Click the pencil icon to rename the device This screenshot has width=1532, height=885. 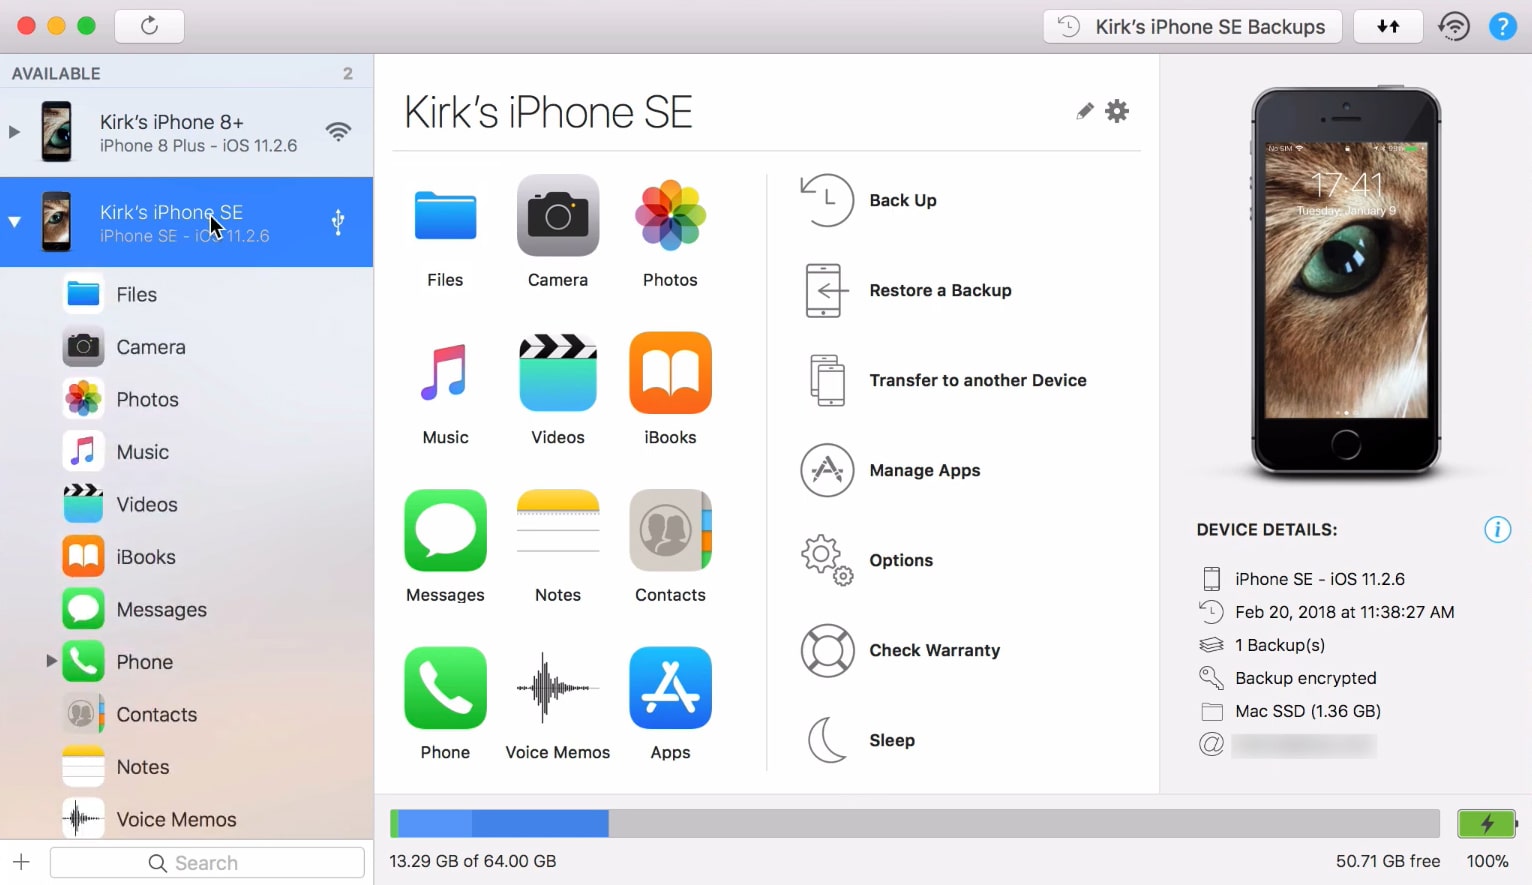point(1085,111)
